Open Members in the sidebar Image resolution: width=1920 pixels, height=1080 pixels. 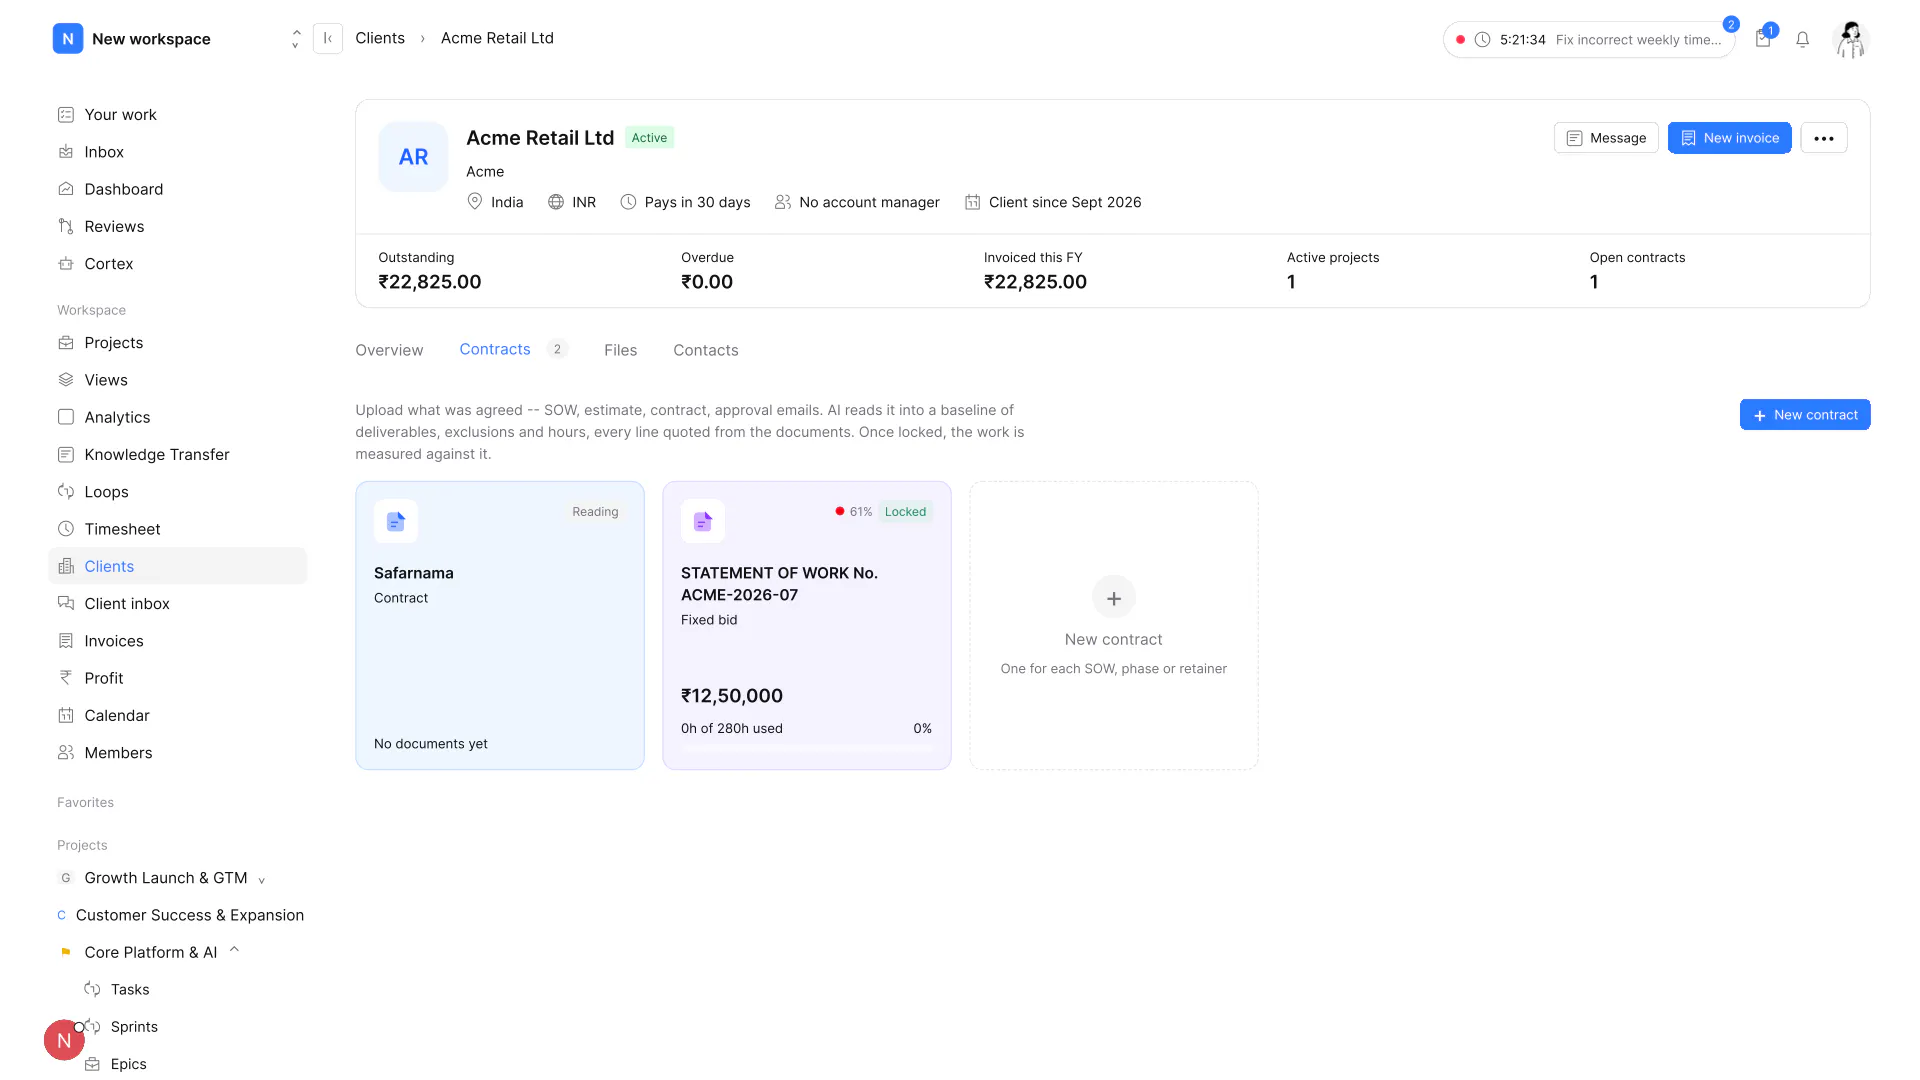(178, 753)
